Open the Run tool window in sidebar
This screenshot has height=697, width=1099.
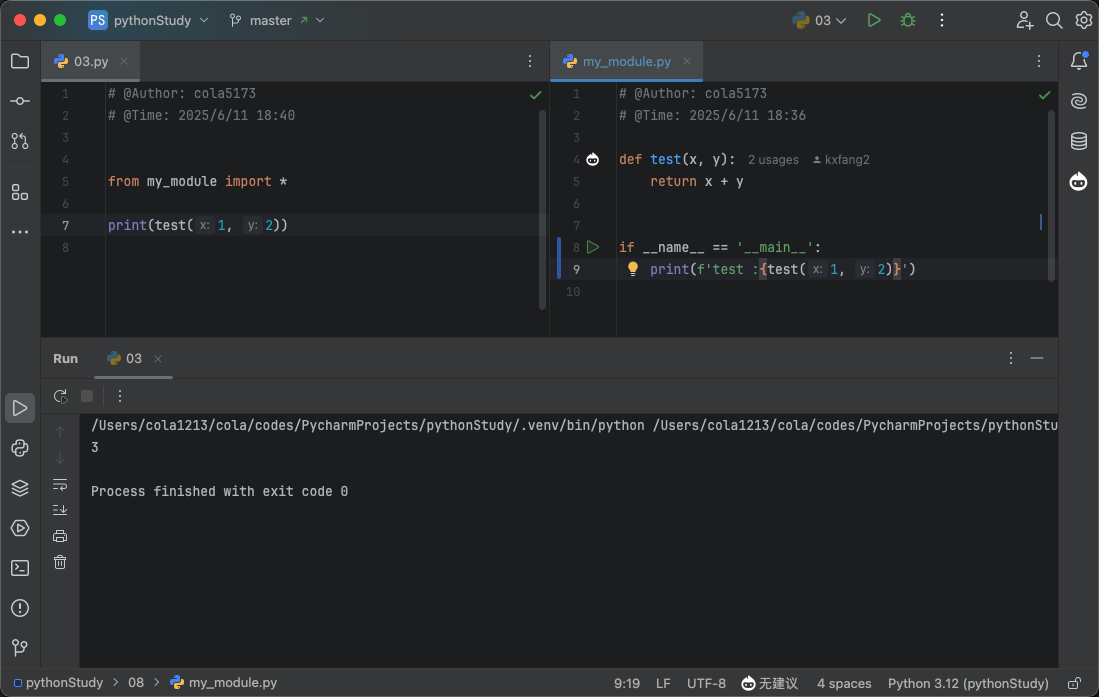point(20,408)
